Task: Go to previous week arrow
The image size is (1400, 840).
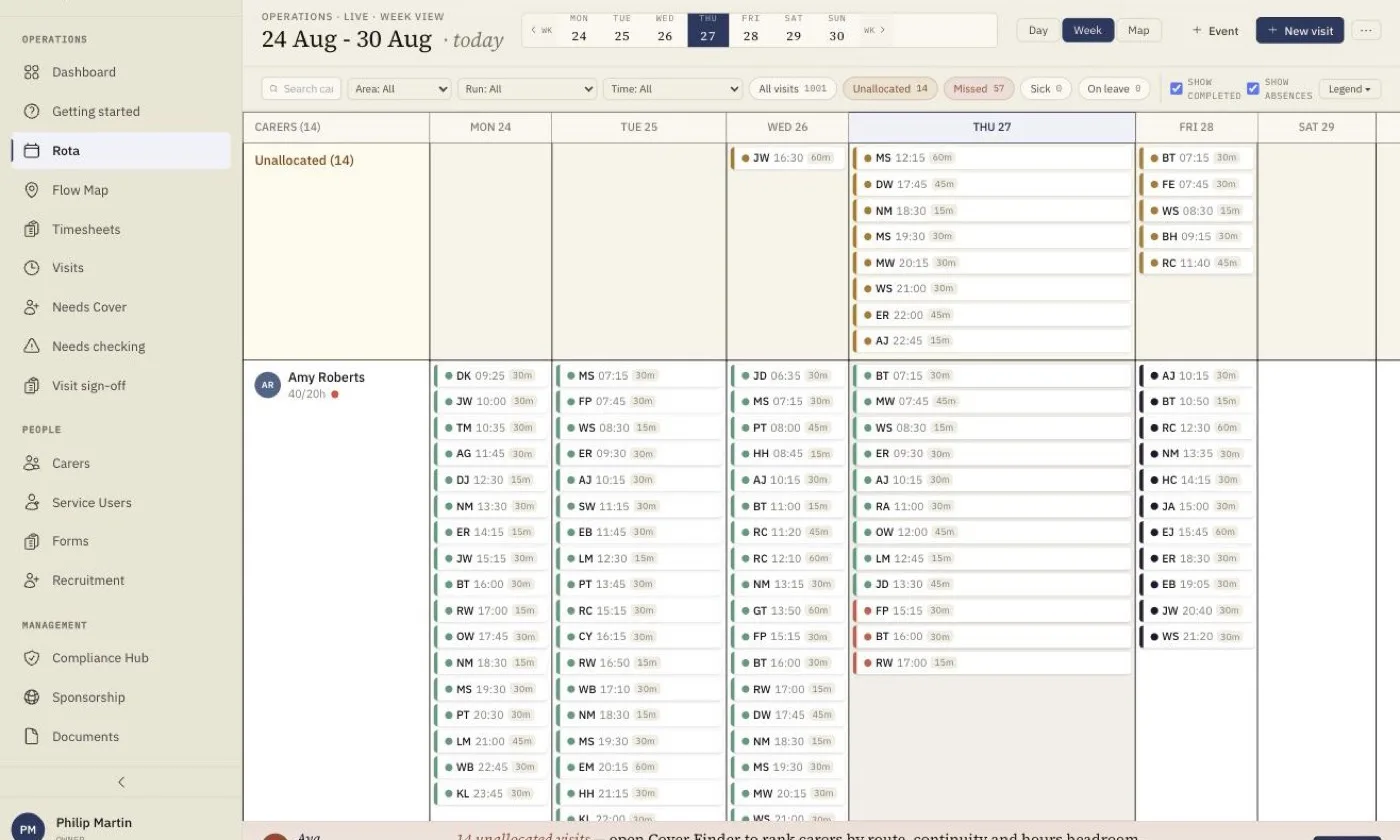Action: 541,30
